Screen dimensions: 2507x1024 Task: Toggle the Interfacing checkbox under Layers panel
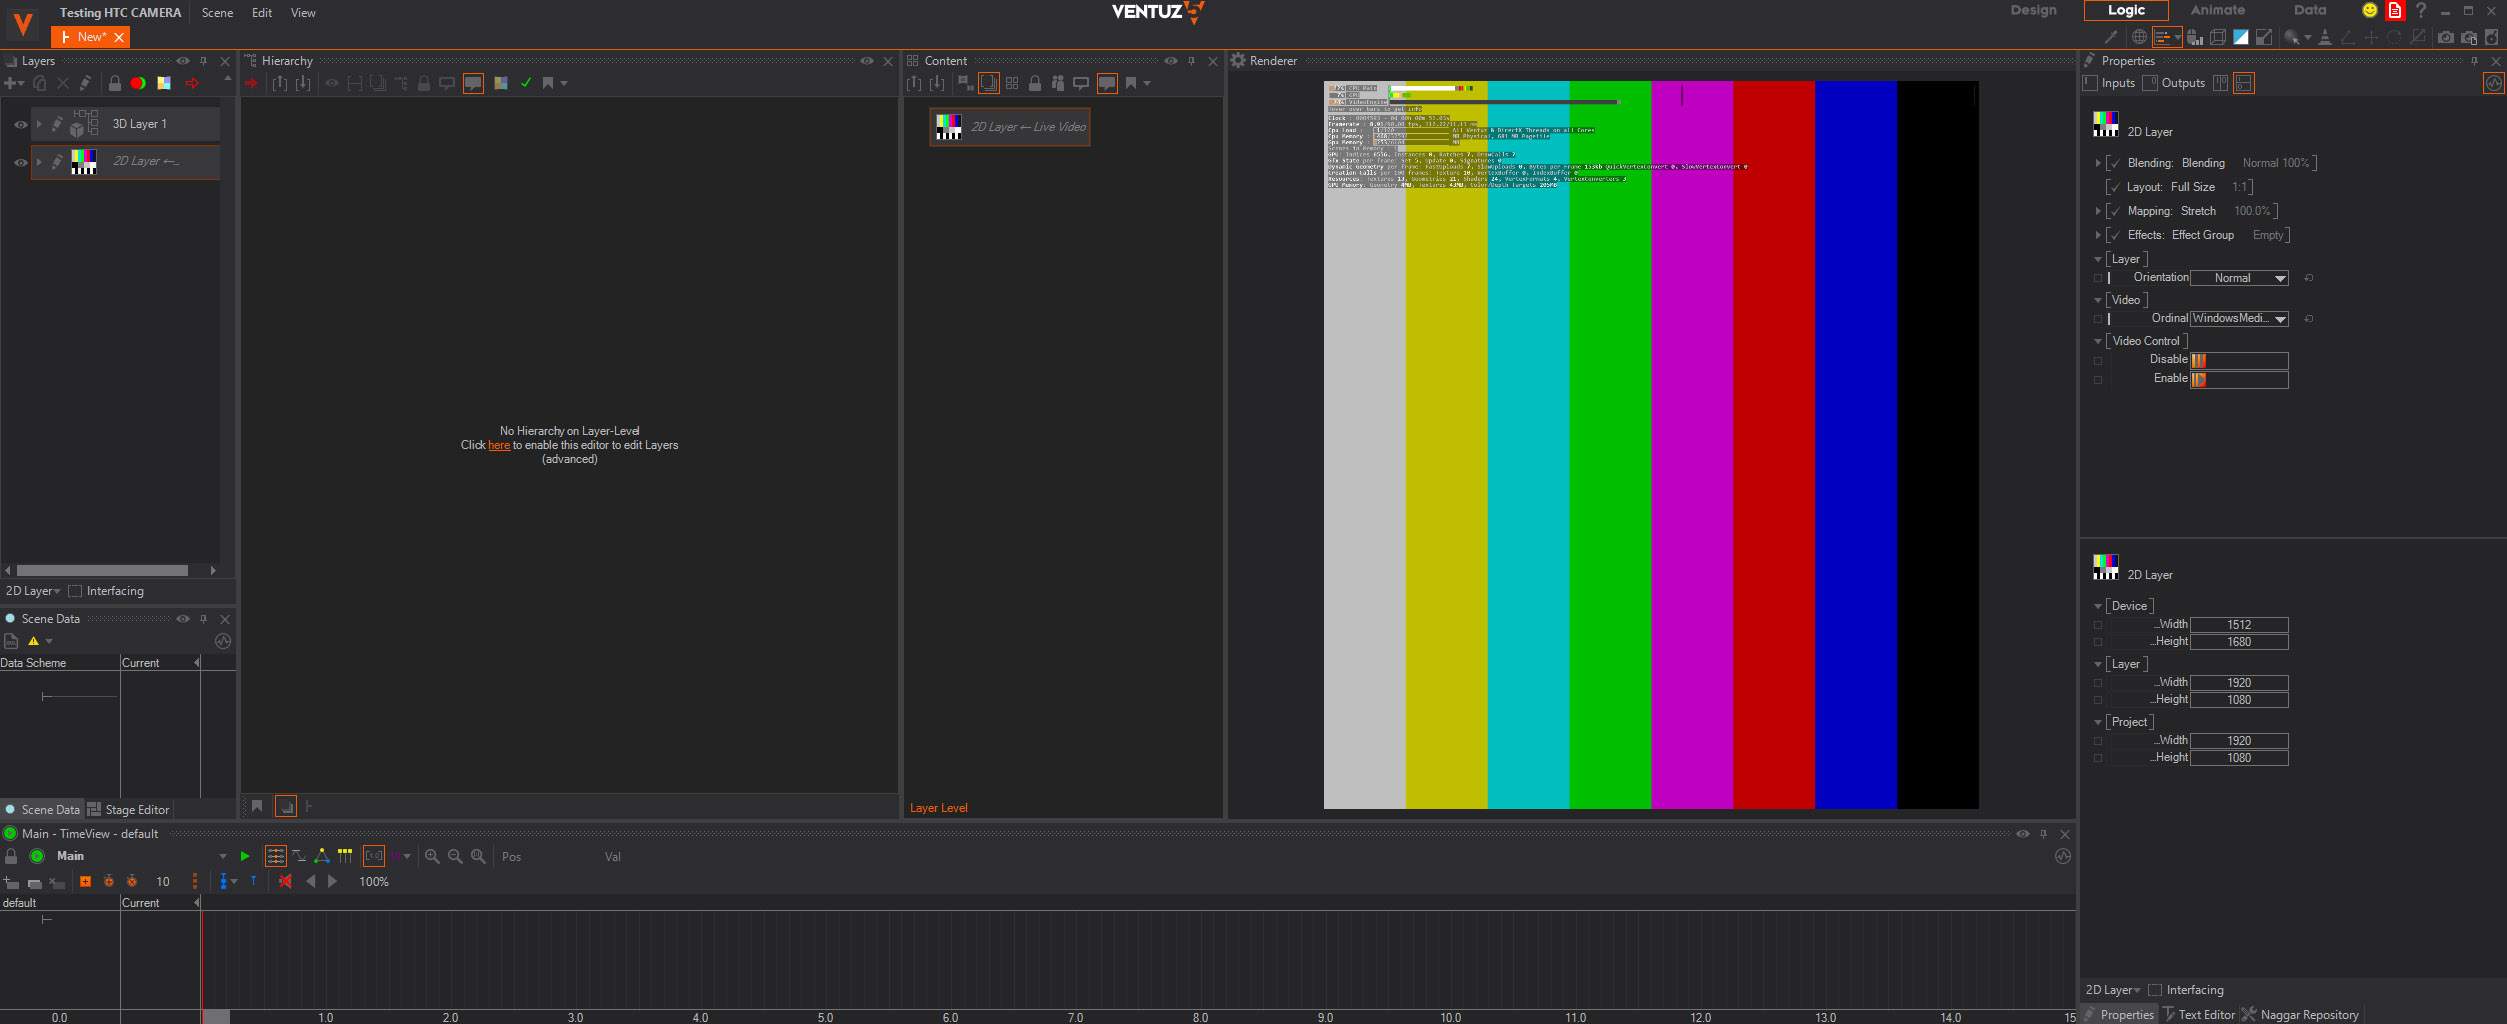[x=75, y=591]
